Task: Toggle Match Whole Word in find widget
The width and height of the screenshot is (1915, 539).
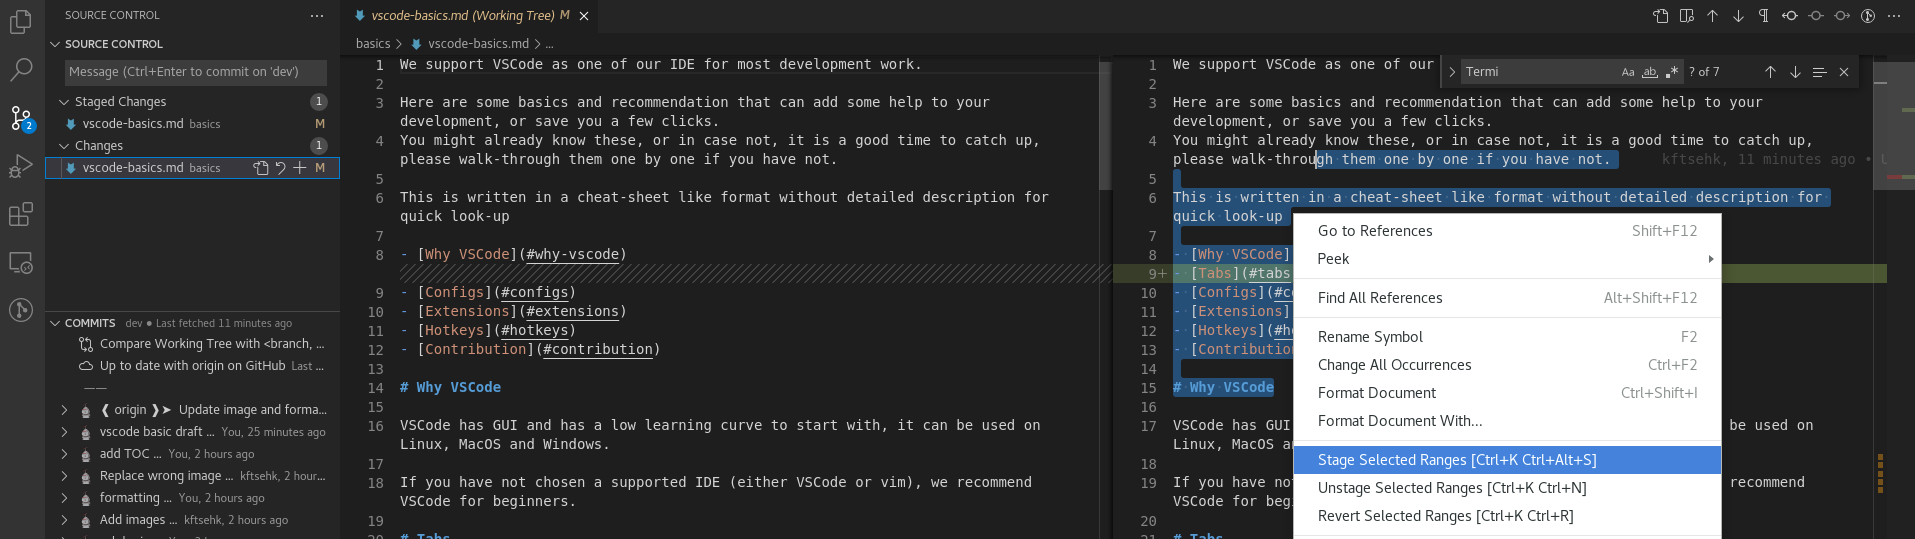Action: pos(1650,72)
